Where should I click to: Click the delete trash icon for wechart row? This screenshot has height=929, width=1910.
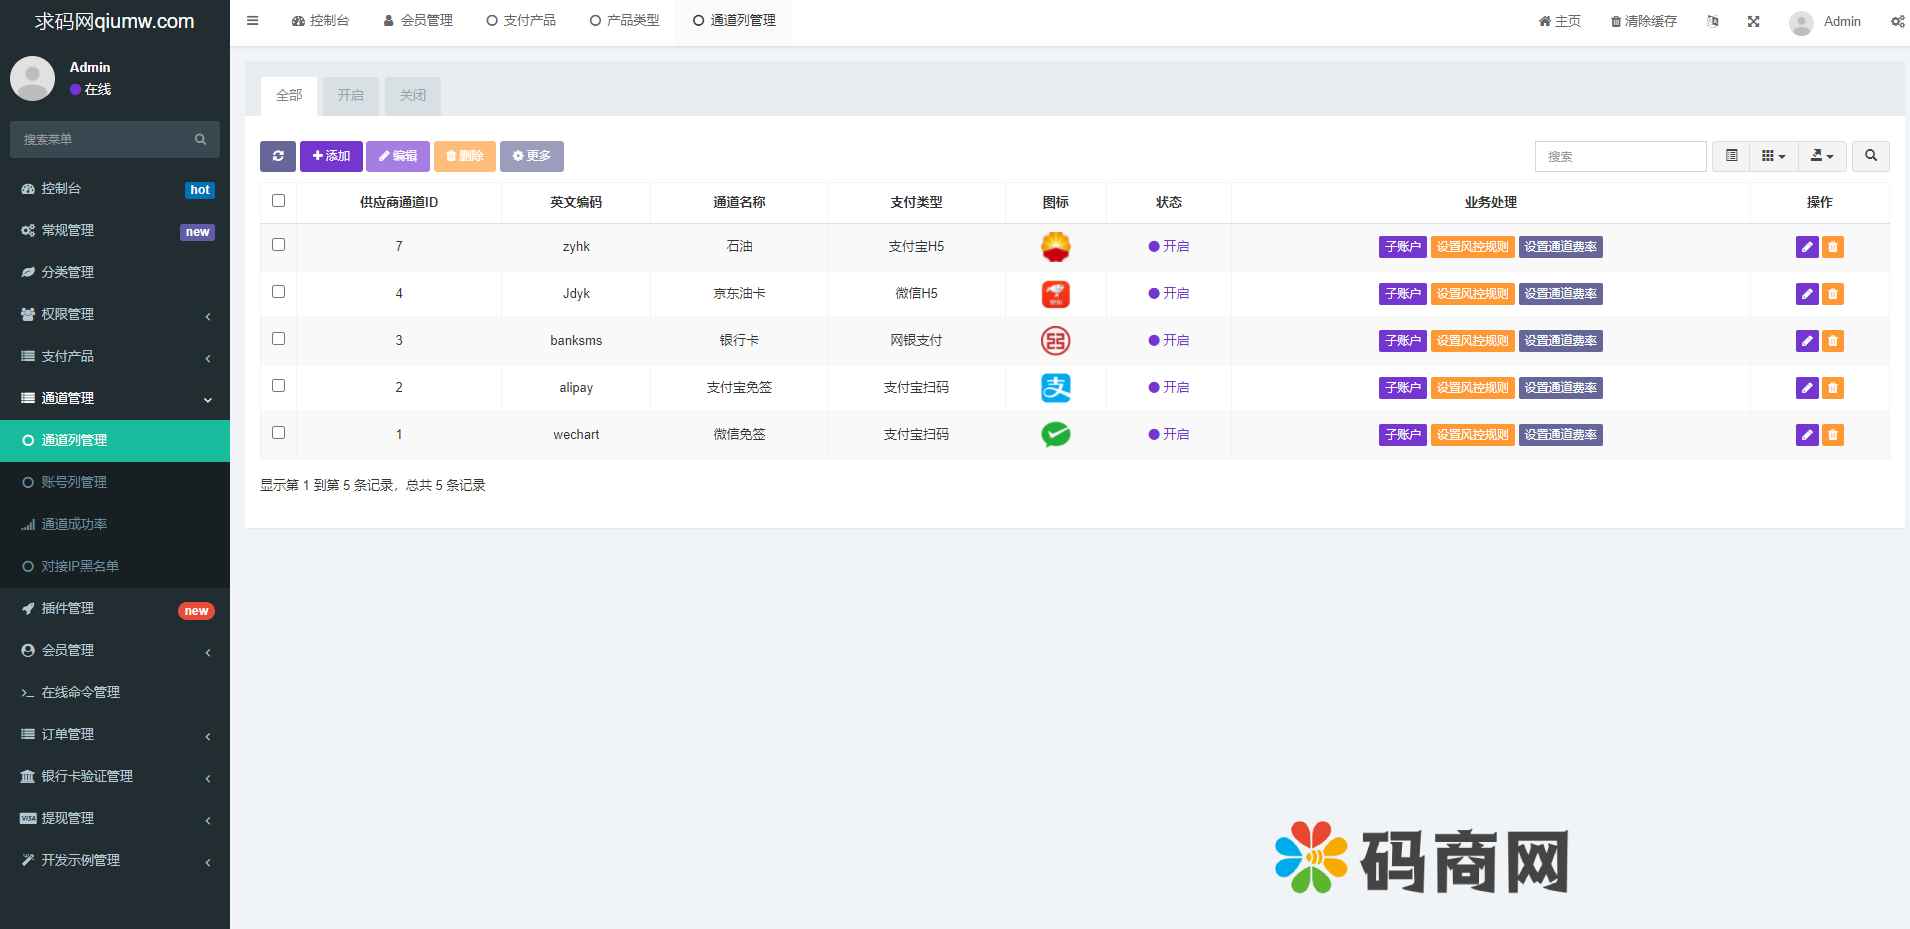pyautogui.click(x=1832, y=435)
